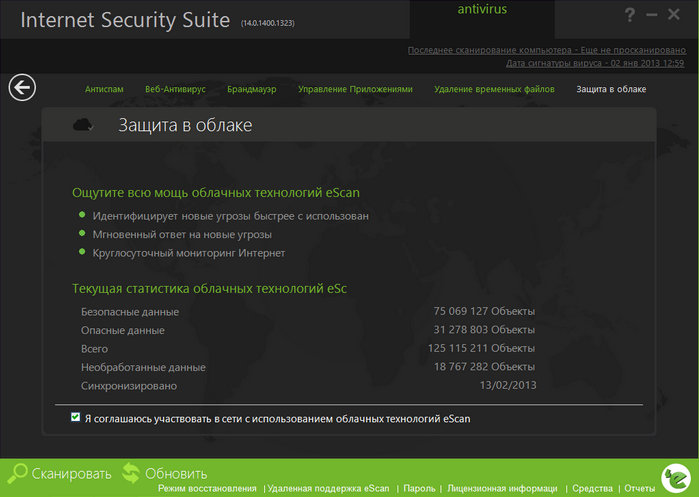Go back using the circled arrow icon
The image size is (699, 497).
point(22,87)
